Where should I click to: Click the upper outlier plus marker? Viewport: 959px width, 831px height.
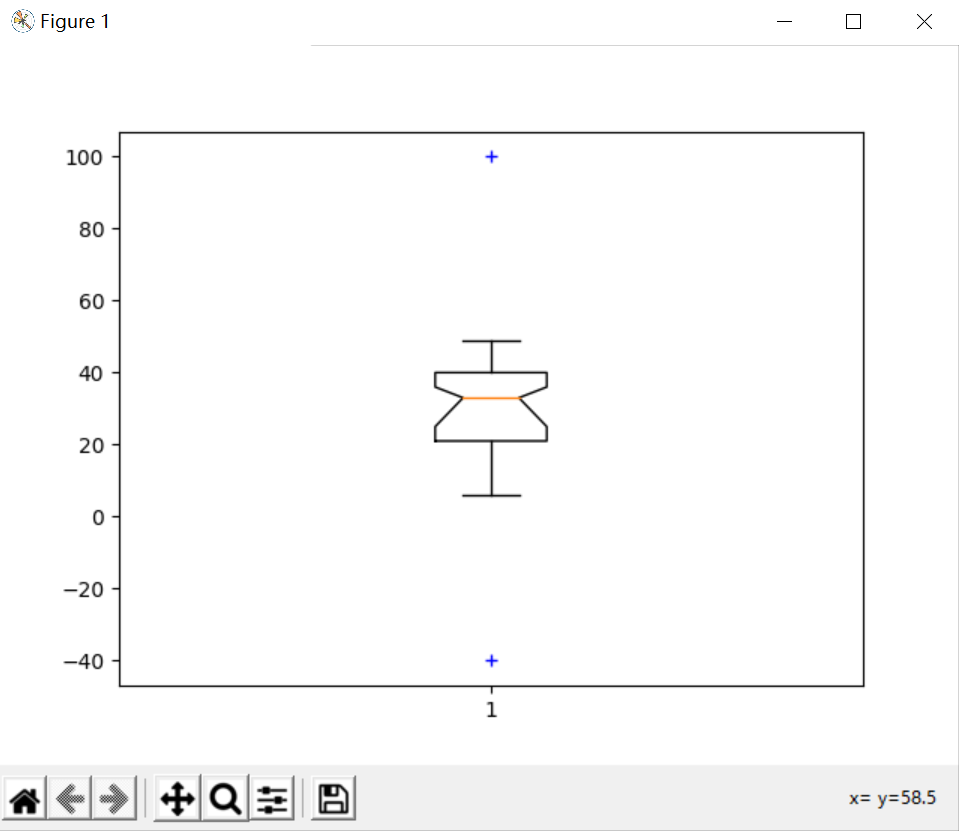coord(491,156)
